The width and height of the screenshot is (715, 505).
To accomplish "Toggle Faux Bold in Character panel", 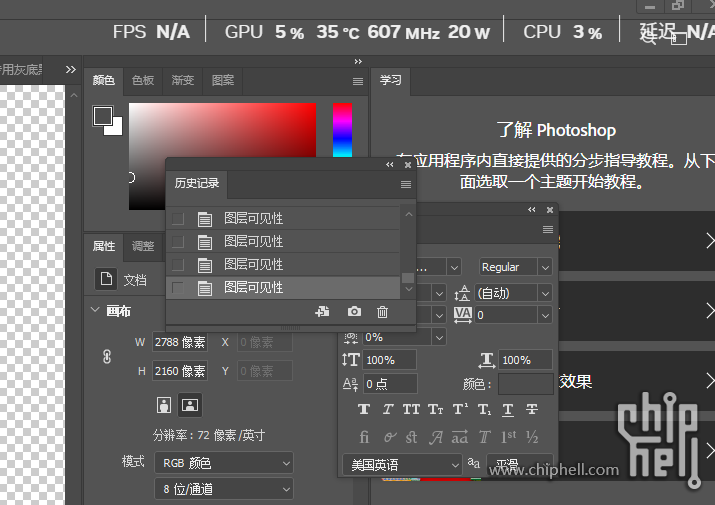I will click(x=363, y=409).
